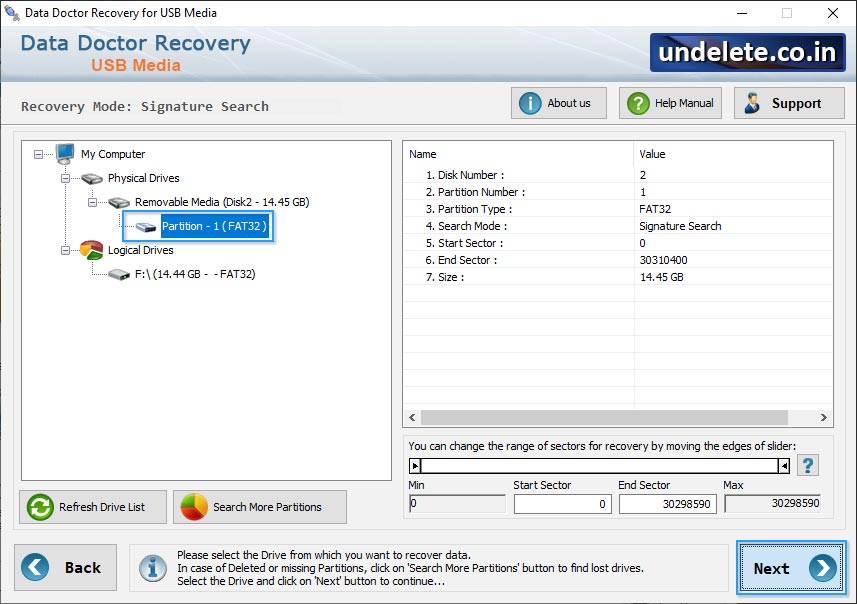857x604 pixels.
Task: Click inside the Start Sector input field
Action: point(563,505)
